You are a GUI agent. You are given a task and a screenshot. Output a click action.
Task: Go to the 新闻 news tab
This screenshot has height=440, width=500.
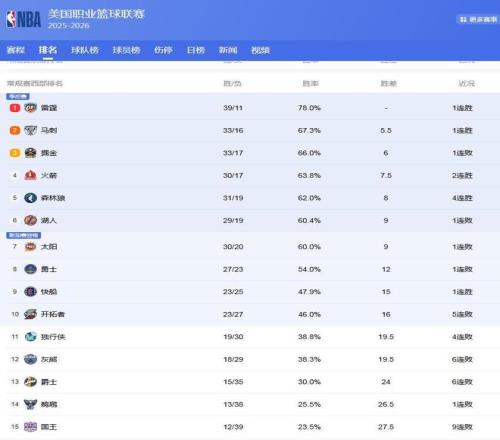coord(228,50)
